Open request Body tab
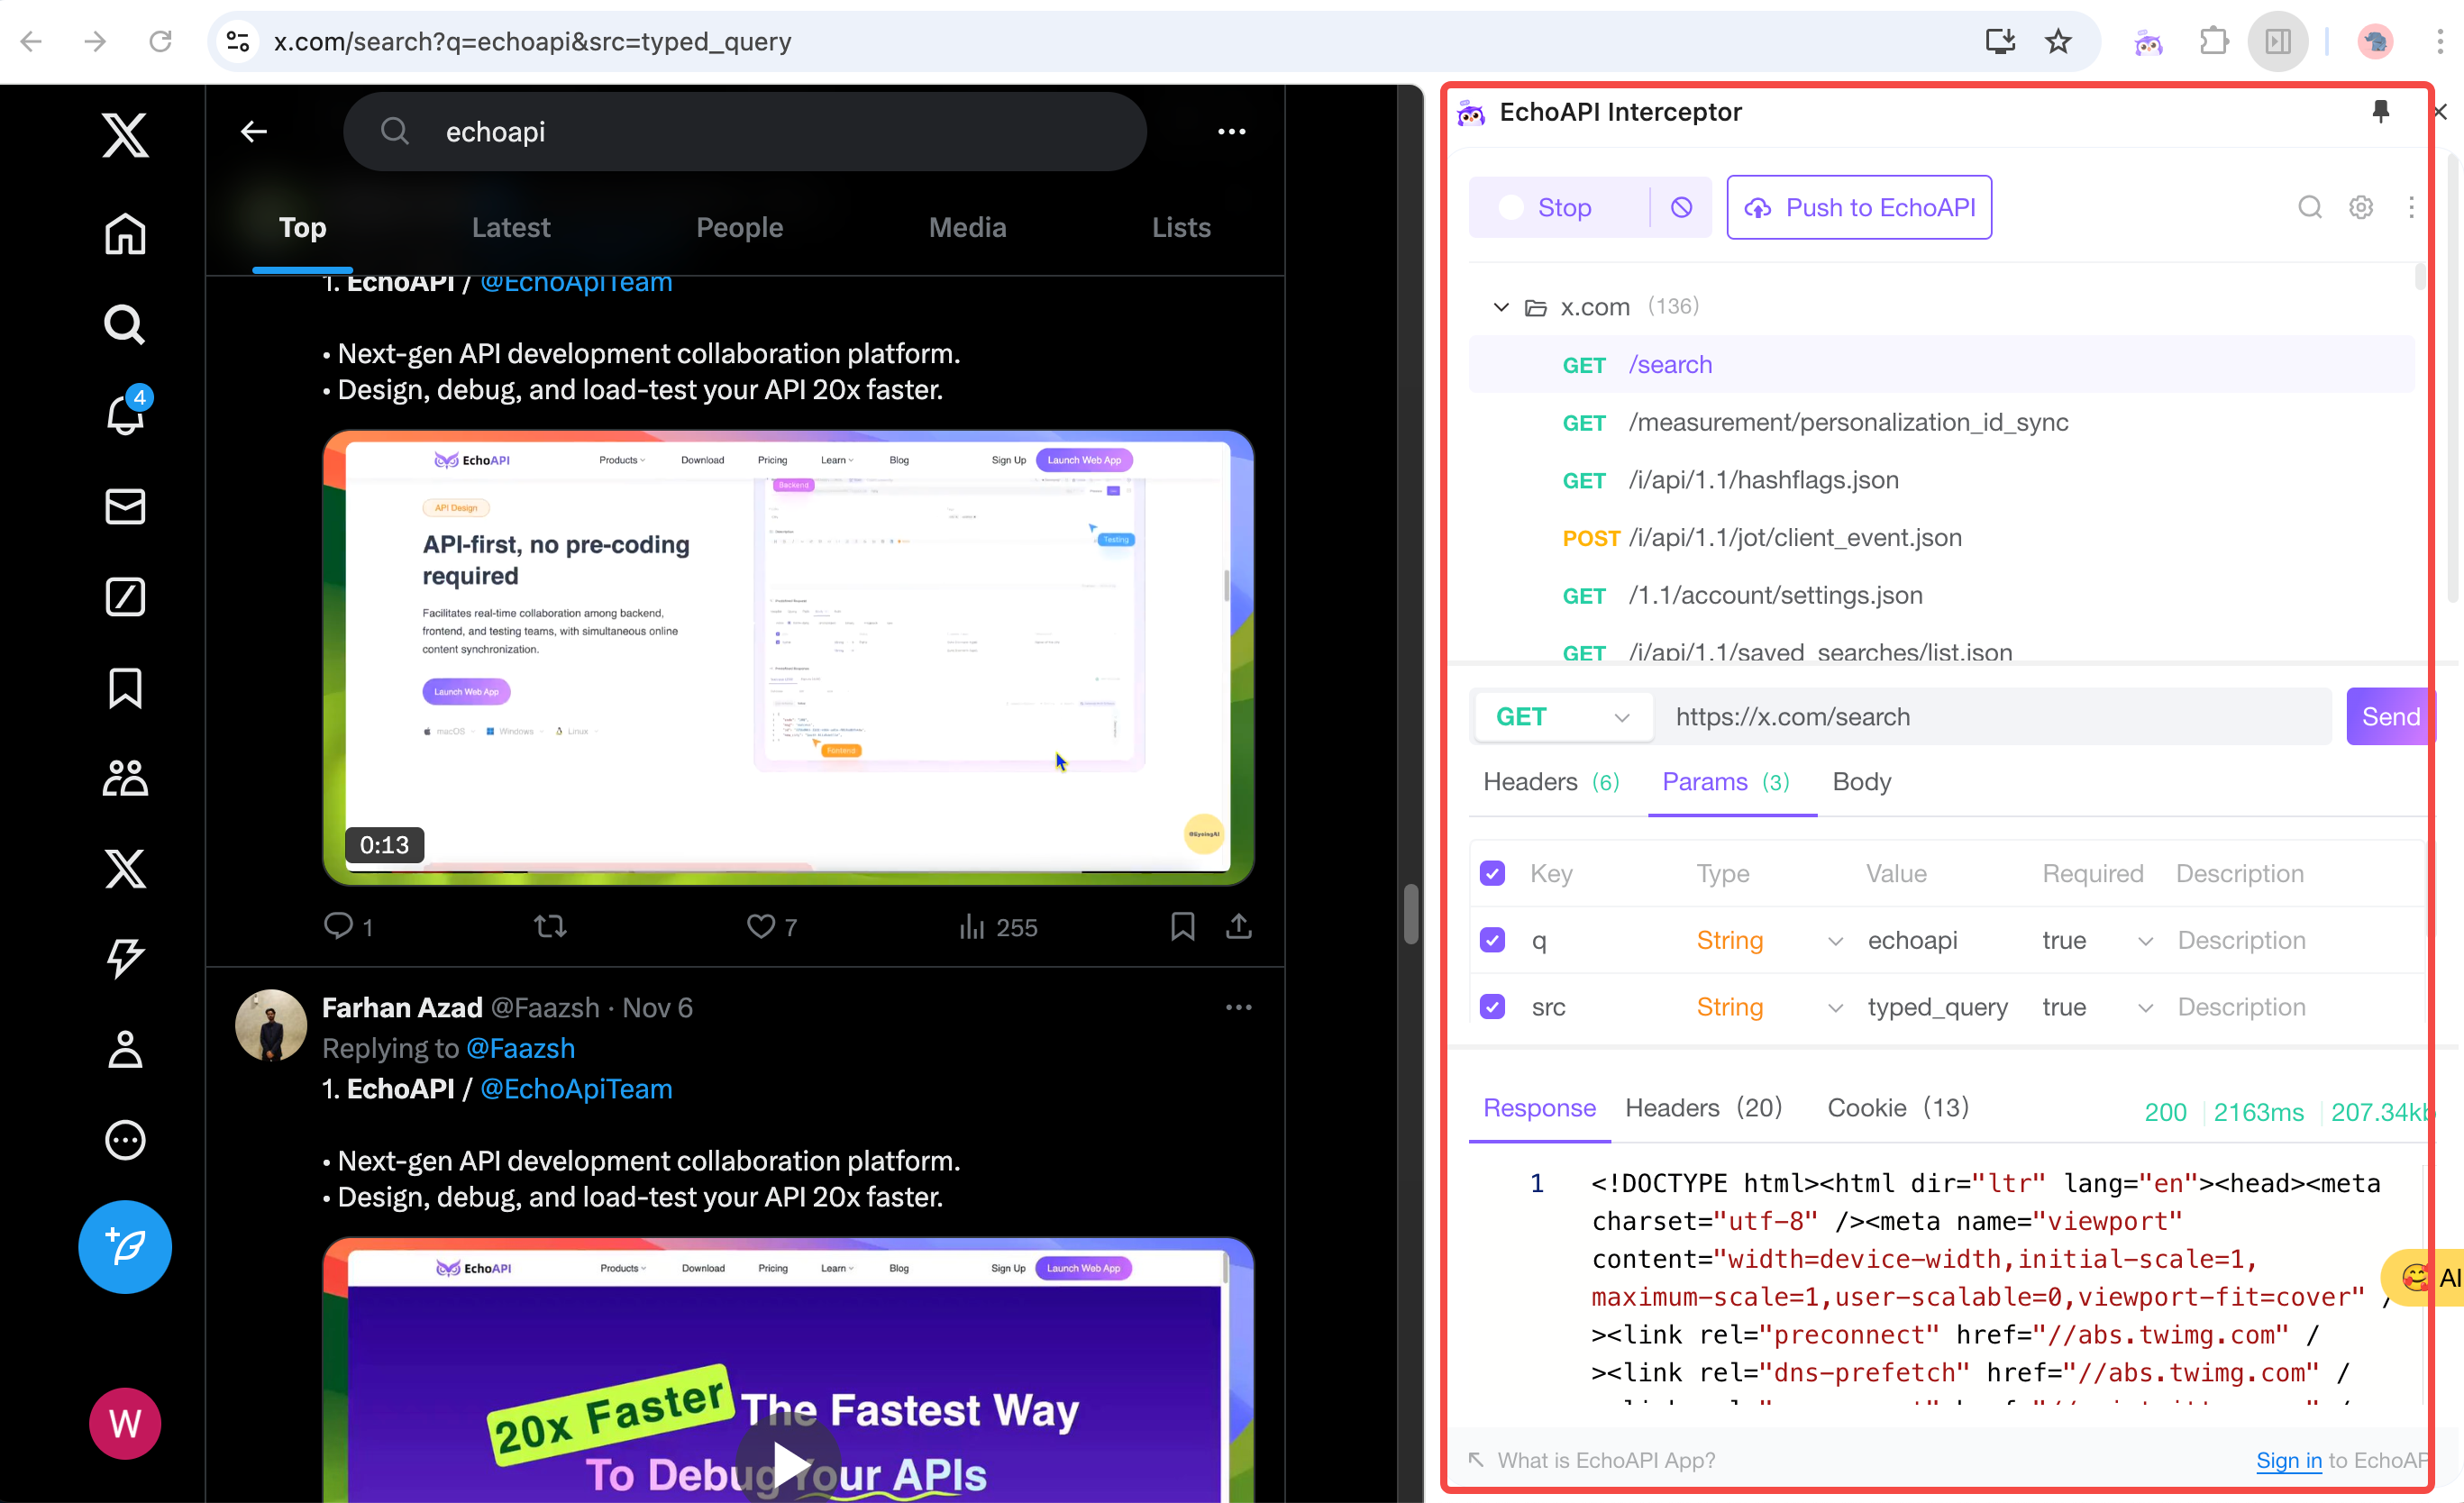 (x=1861, y=781)
